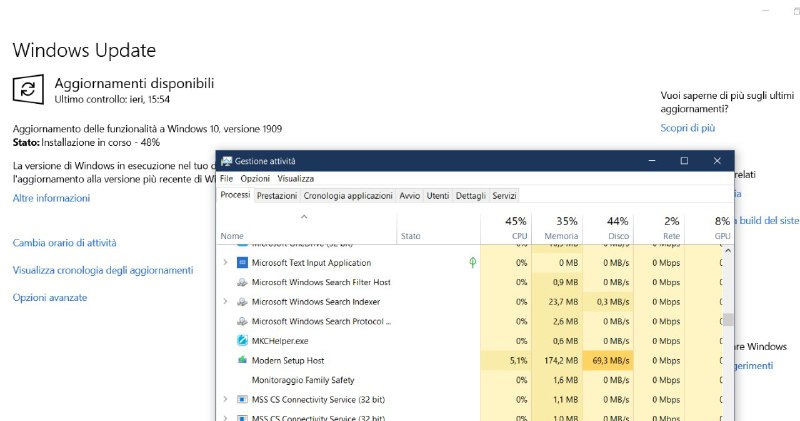Click the 5,1% CPU value

[518, 360]
